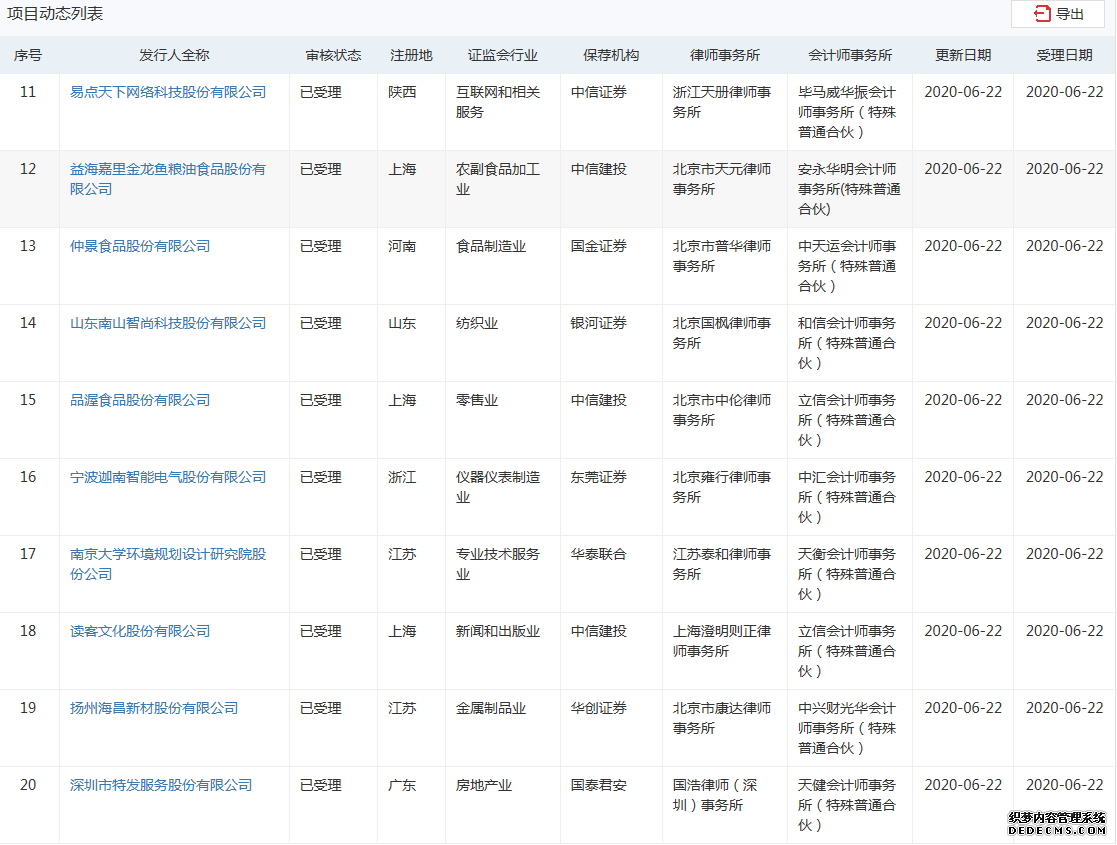The width and height of the screenshot is (1117, 845).
Task: Click the 审核状态 column header
Action: pyautogui.click(x=333, y=56)
